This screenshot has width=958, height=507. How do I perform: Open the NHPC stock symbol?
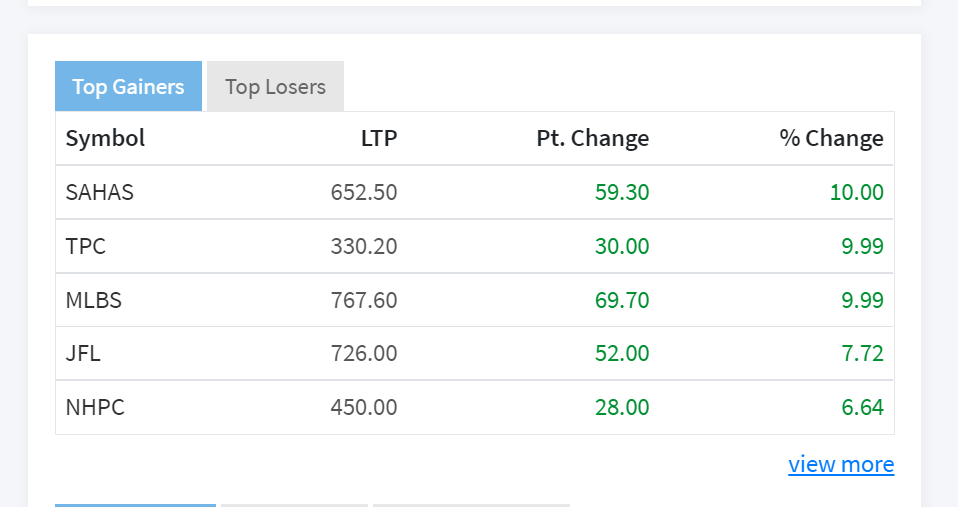(x=95, y=407)
